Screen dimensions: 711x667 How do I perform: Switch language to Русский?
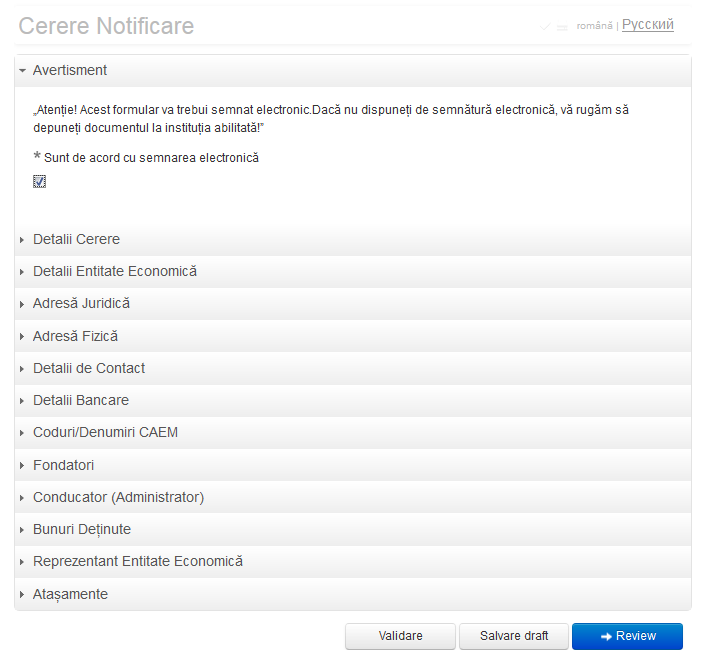[x=647, y=25]
